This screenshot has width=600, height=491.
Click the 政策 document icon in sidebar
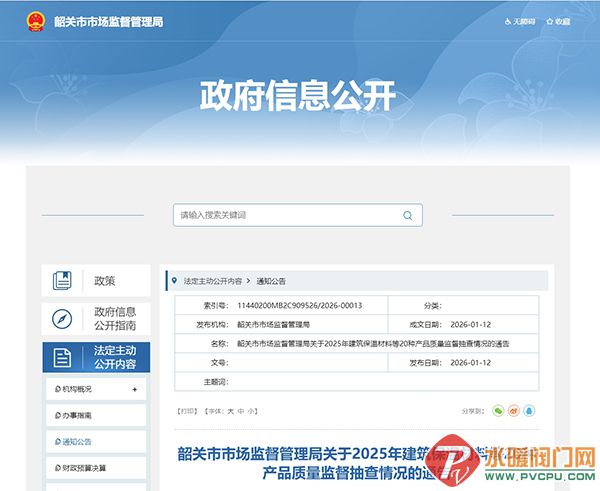coord(62,281)
